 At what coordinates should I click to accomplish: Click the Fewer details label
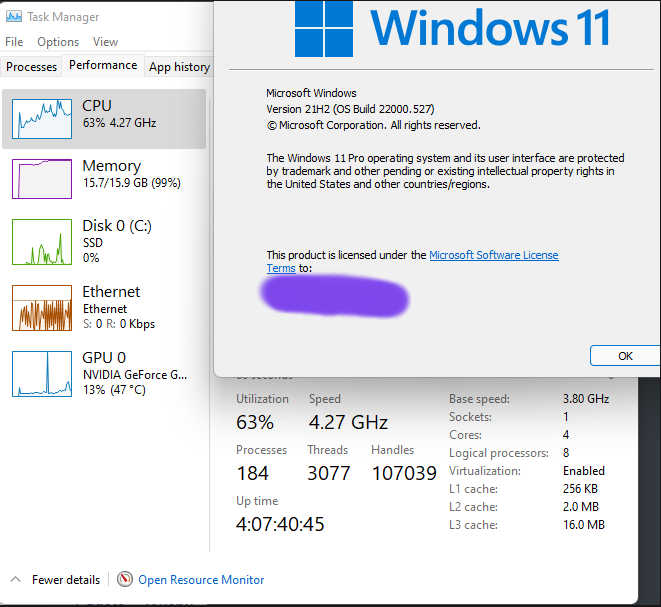coord(66,580)
